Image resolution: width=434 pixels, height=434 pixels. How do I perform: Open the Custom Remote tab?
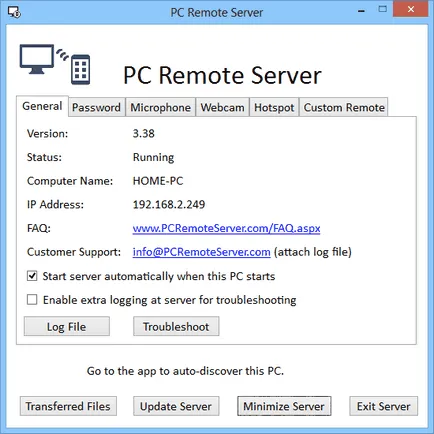[x=344, y=107]
